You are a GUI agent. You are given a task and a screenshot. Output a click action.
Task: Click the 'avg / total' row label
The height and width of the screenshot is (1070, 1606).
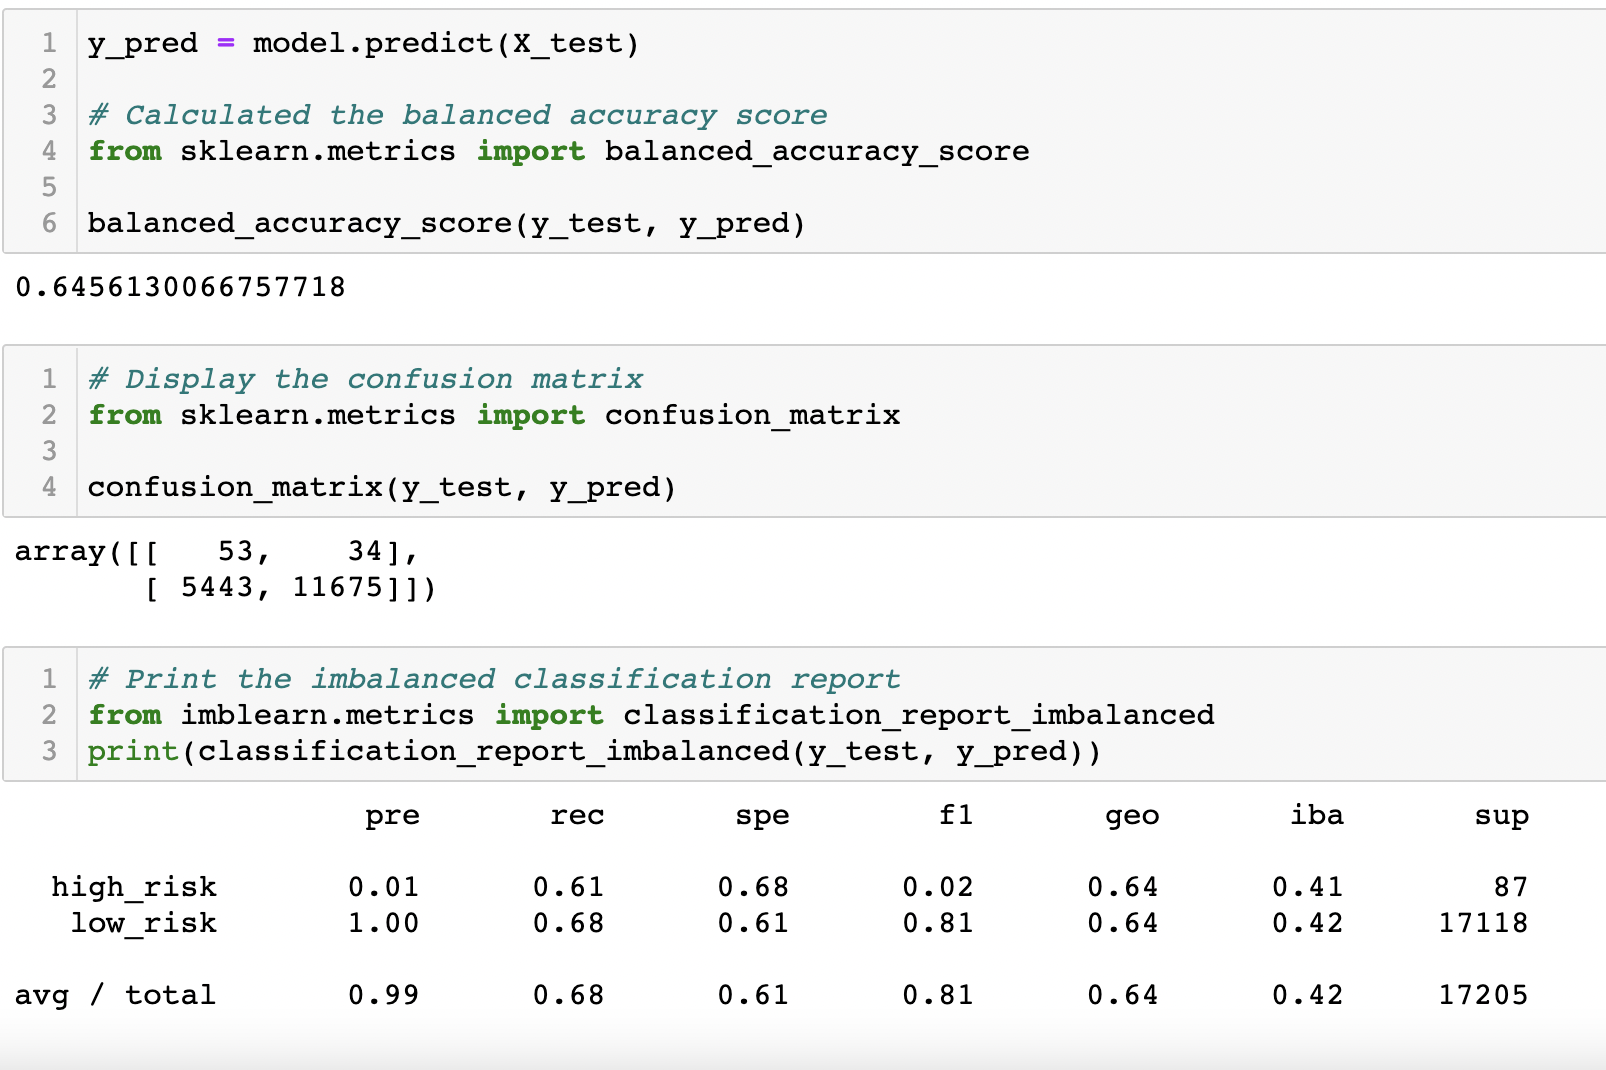pyautogui.click(x=115, y=996)
